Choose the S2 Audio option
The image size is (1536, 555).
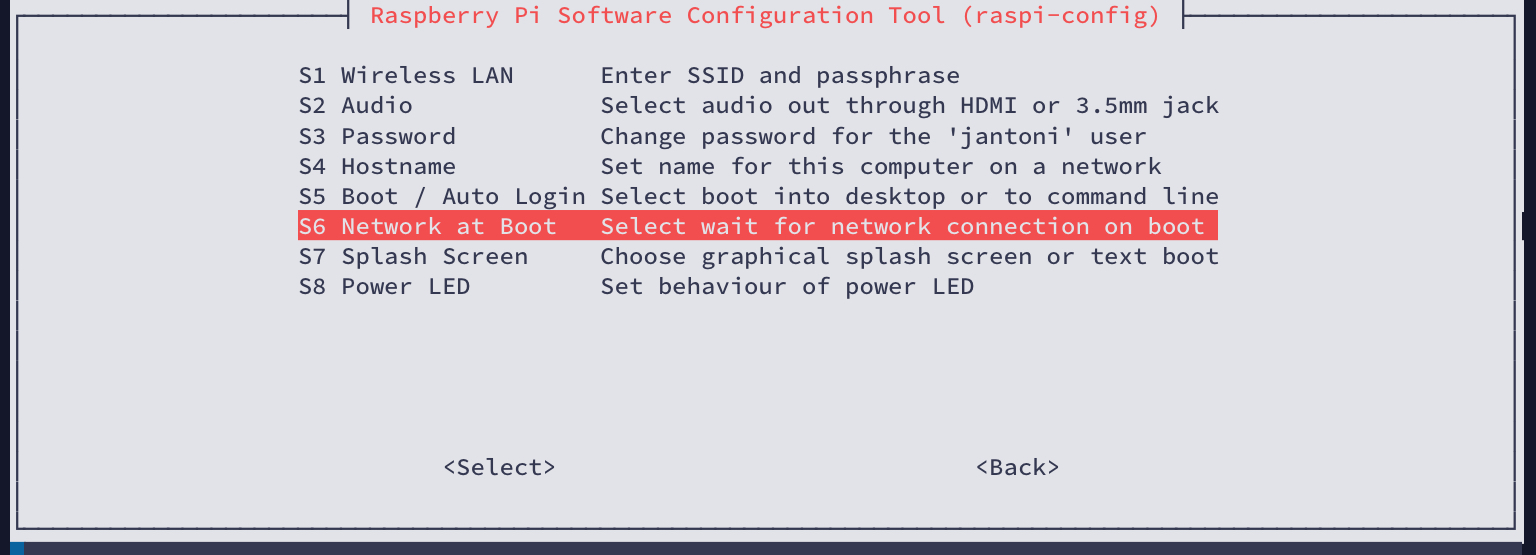pos(356,106)
